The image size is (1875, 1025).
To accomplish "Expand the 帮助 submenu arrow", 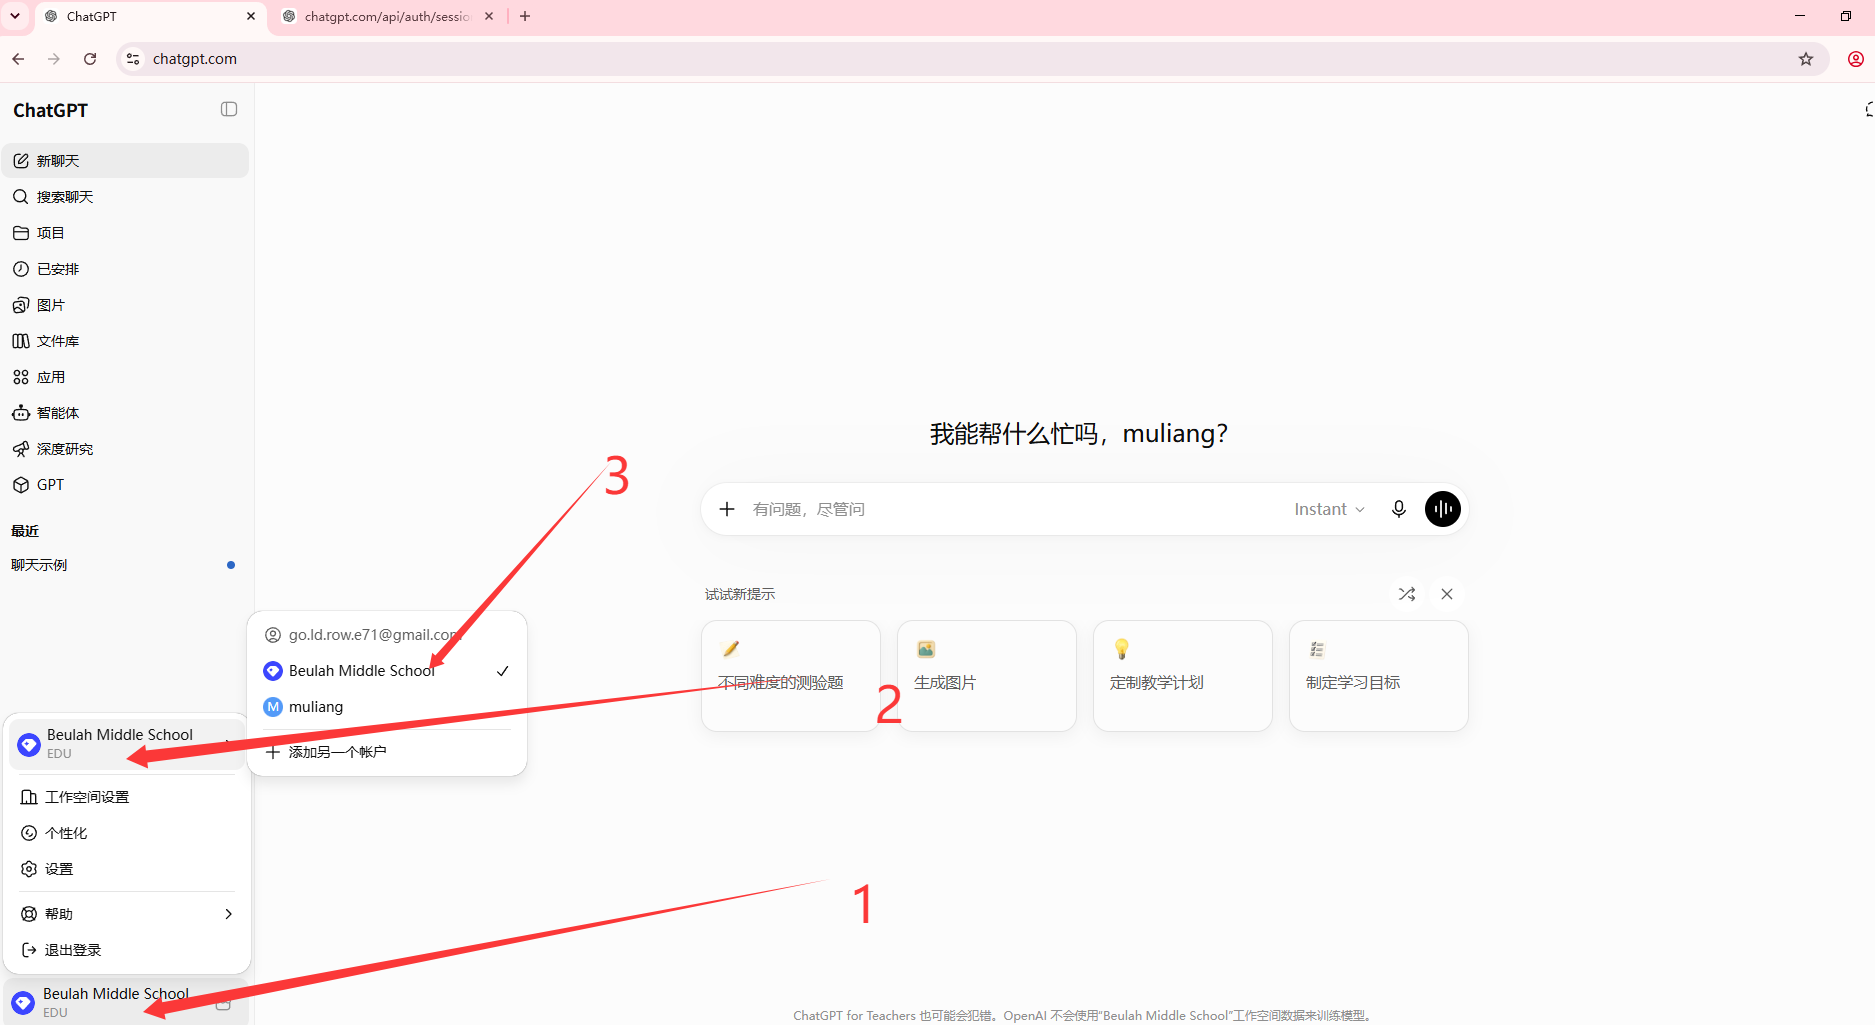I will click(x=228, y=914).
